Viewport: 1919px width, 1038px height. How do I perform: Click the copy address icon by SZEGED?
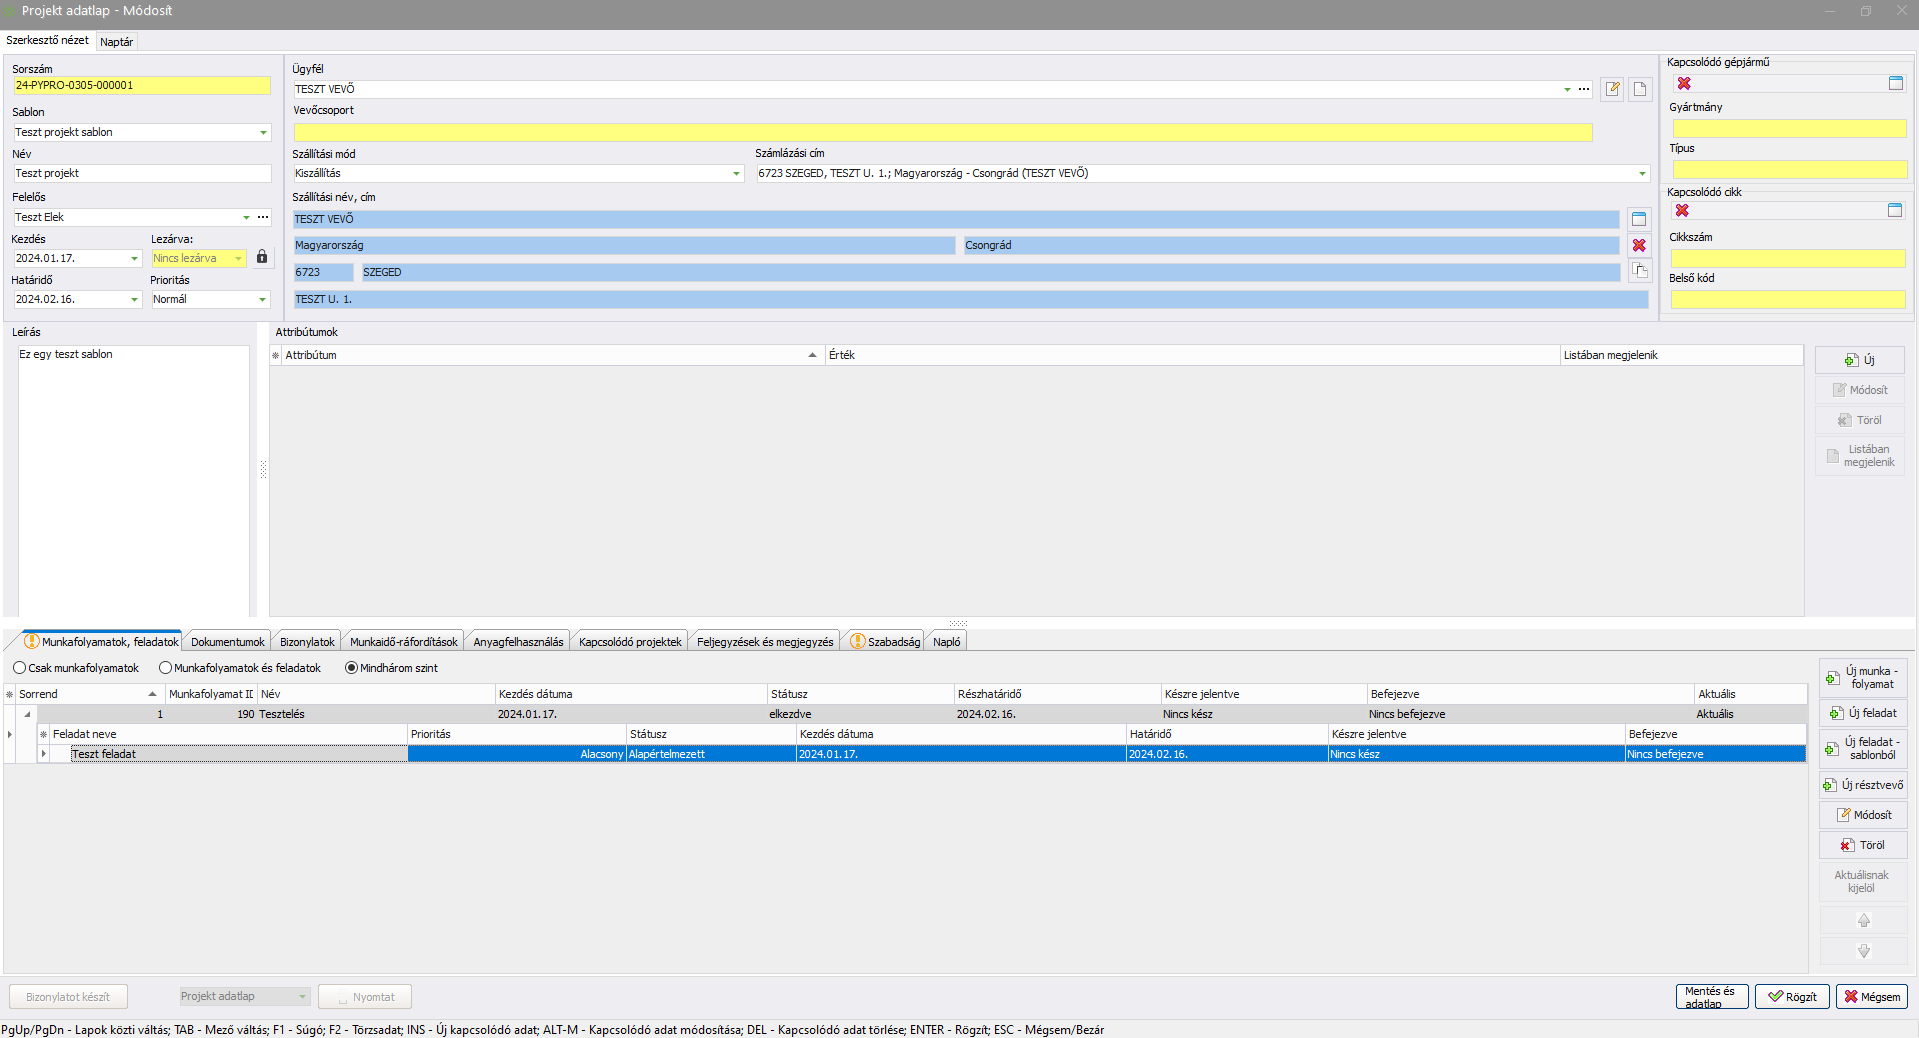[x=1639, y=271]
